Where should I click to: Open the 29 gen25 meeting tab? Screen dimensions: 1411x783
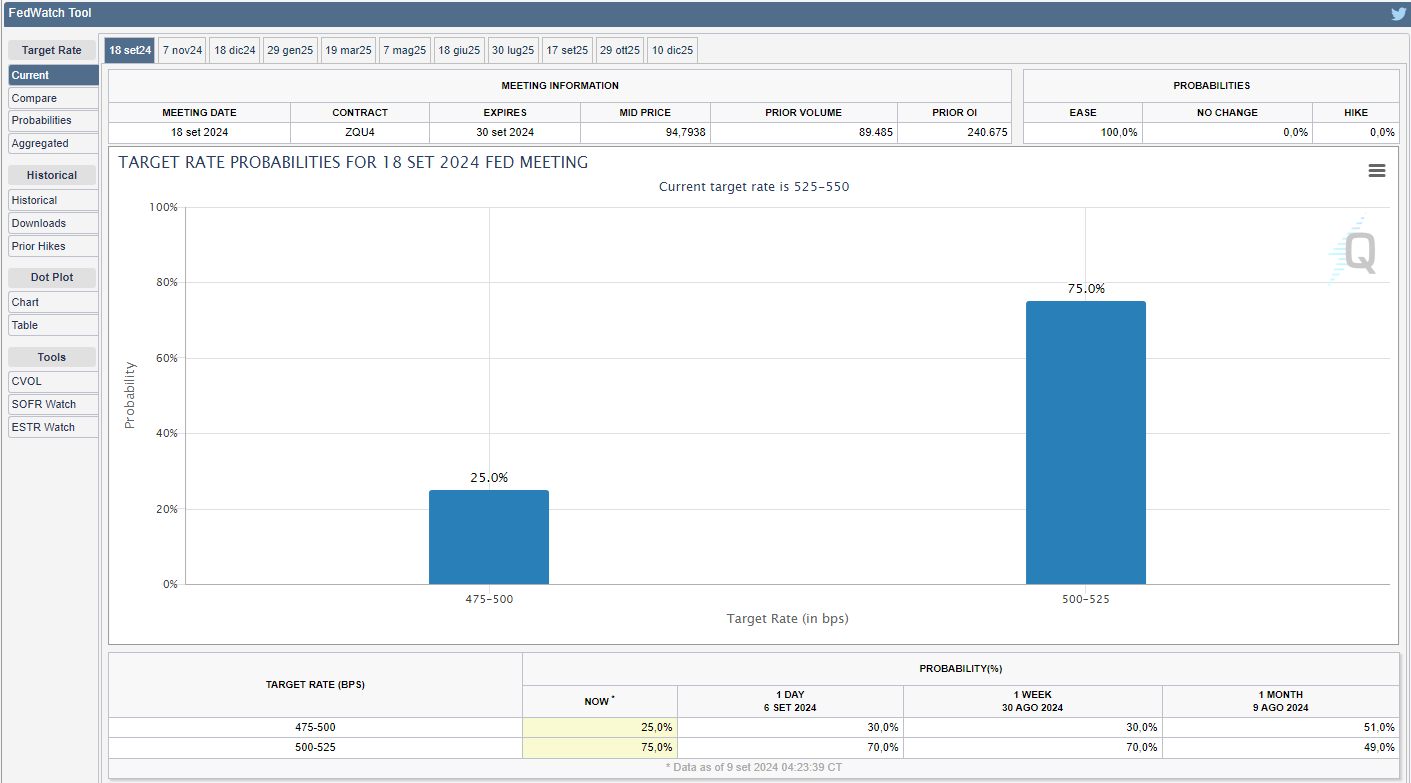tap(290, 50)
